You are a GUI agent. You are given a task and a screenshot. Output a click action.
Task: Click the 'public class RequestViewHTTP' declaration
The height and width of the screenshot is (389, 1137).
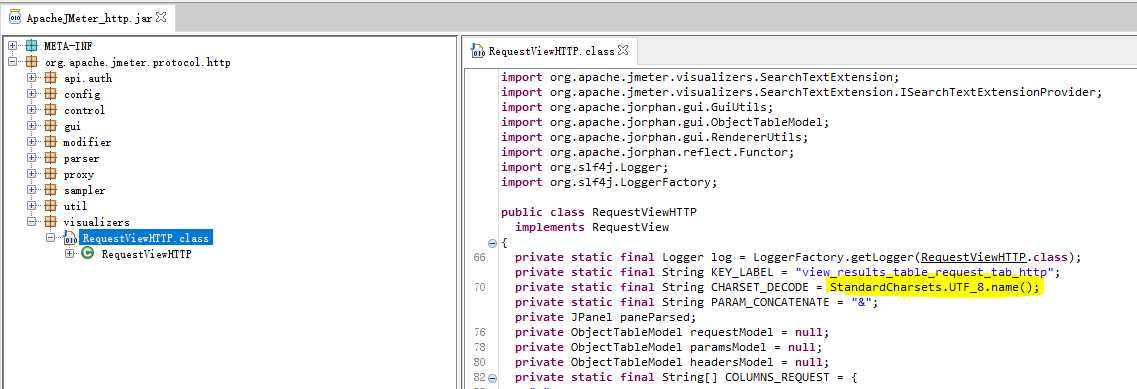598,212
